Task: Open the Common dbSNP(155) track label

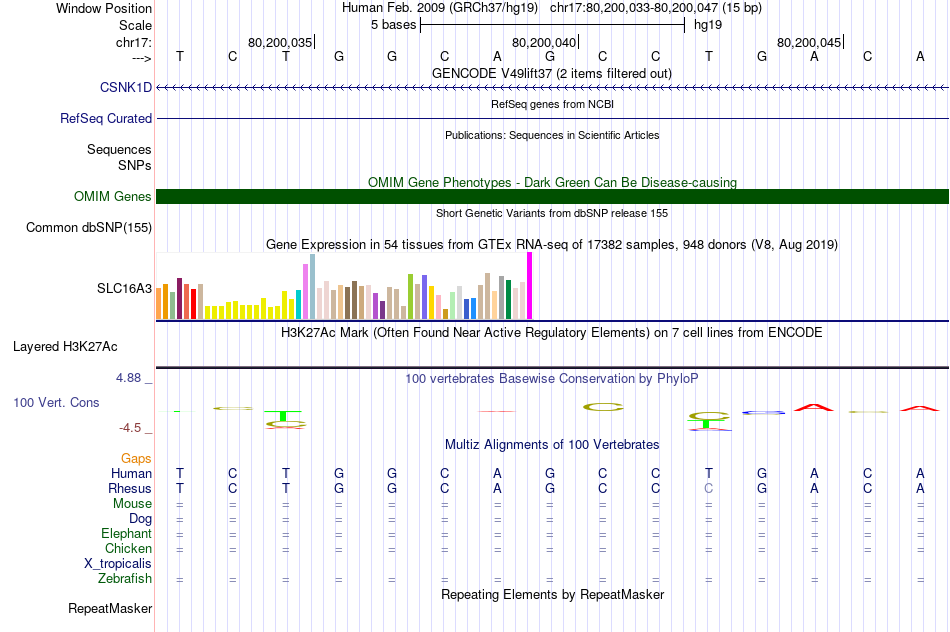Action: coord(89,227)
